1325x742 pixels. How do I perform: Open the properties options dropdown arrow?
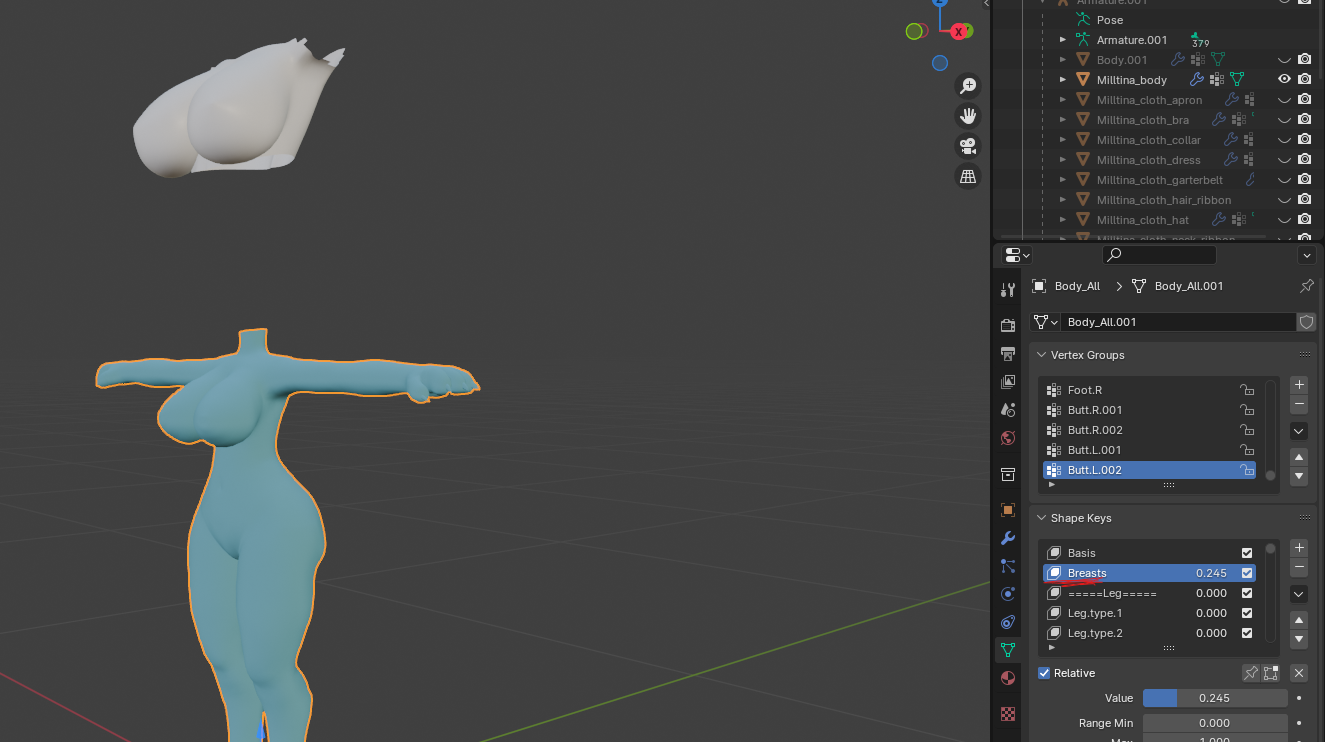1306,255
